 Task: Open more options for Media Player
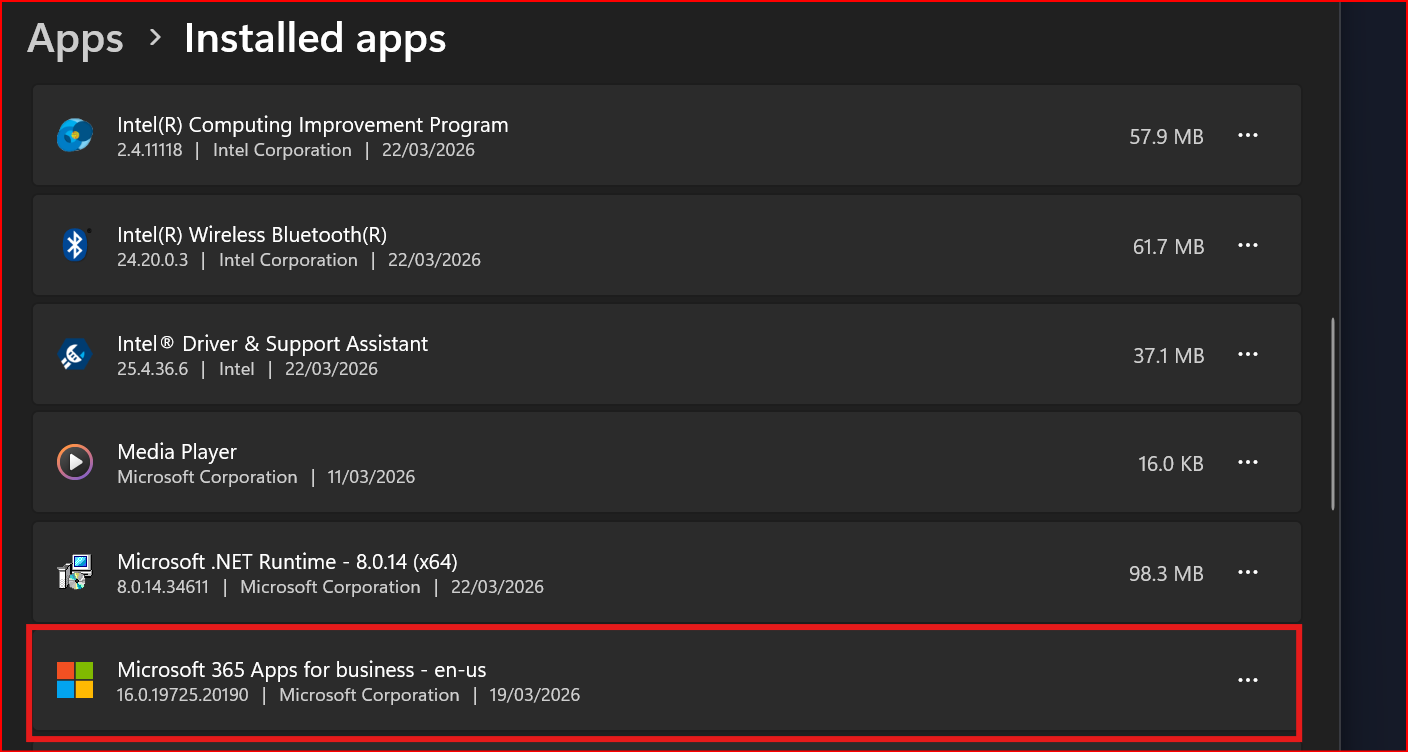pos(1247,462)
